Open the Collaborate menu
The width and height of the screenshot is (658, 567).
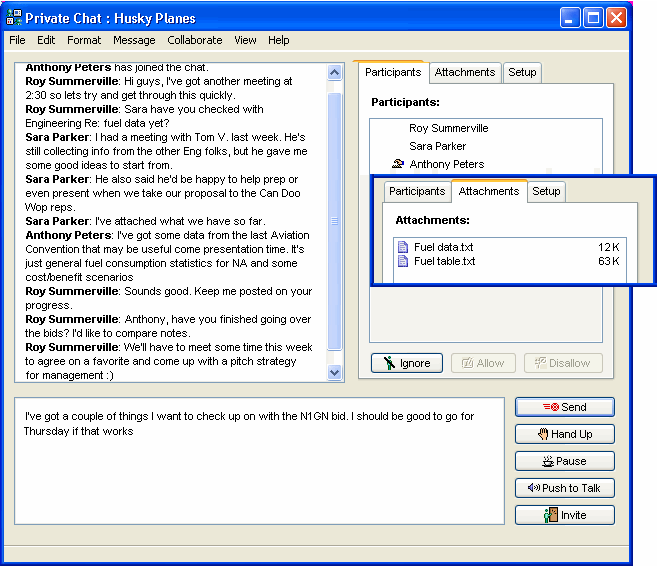(x=195, y=40)
